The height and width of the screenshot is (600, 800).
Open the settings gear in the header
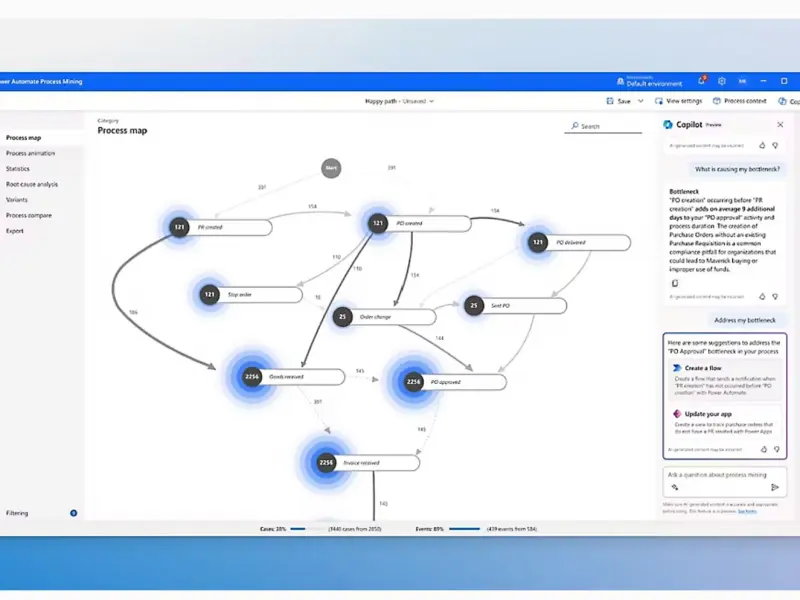[x=721, y=82]
